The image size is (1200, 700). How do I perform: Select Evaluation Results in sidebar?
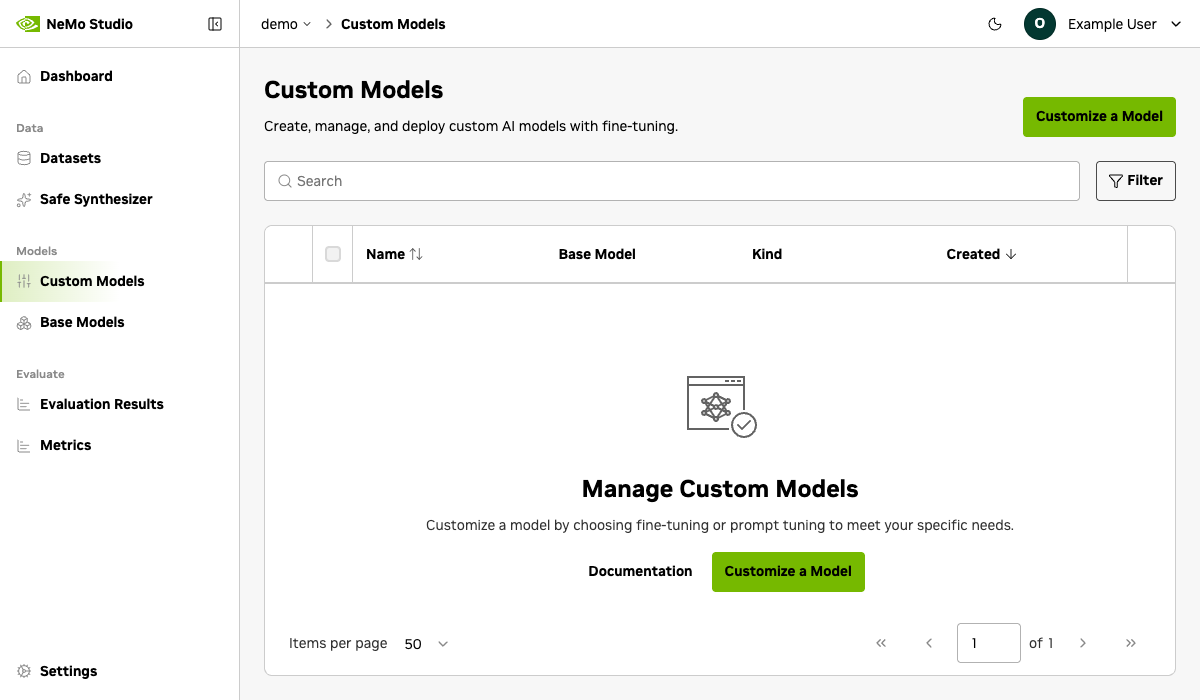click(x=102, y=404)
